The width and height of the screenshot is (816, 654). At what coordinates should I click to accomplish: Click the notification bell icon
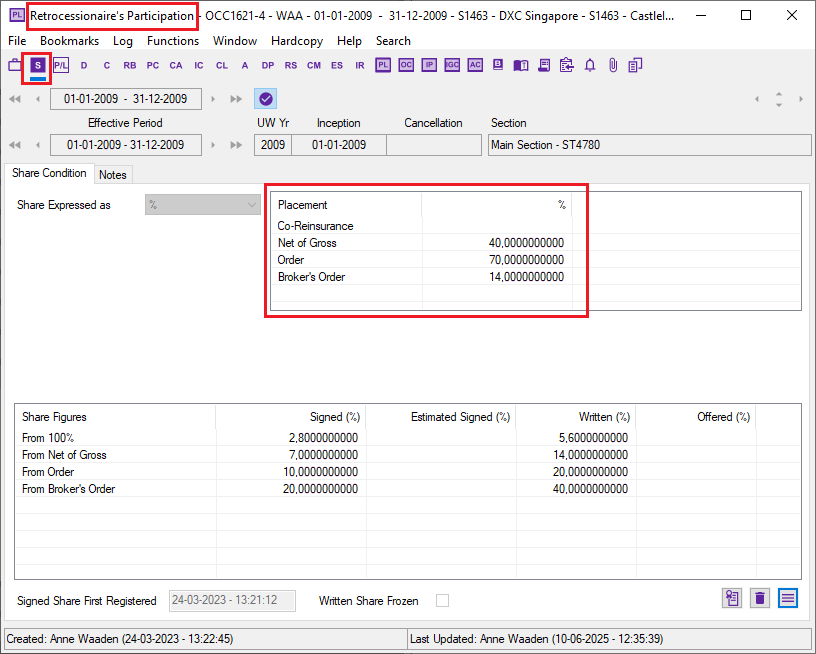(590, 65)
